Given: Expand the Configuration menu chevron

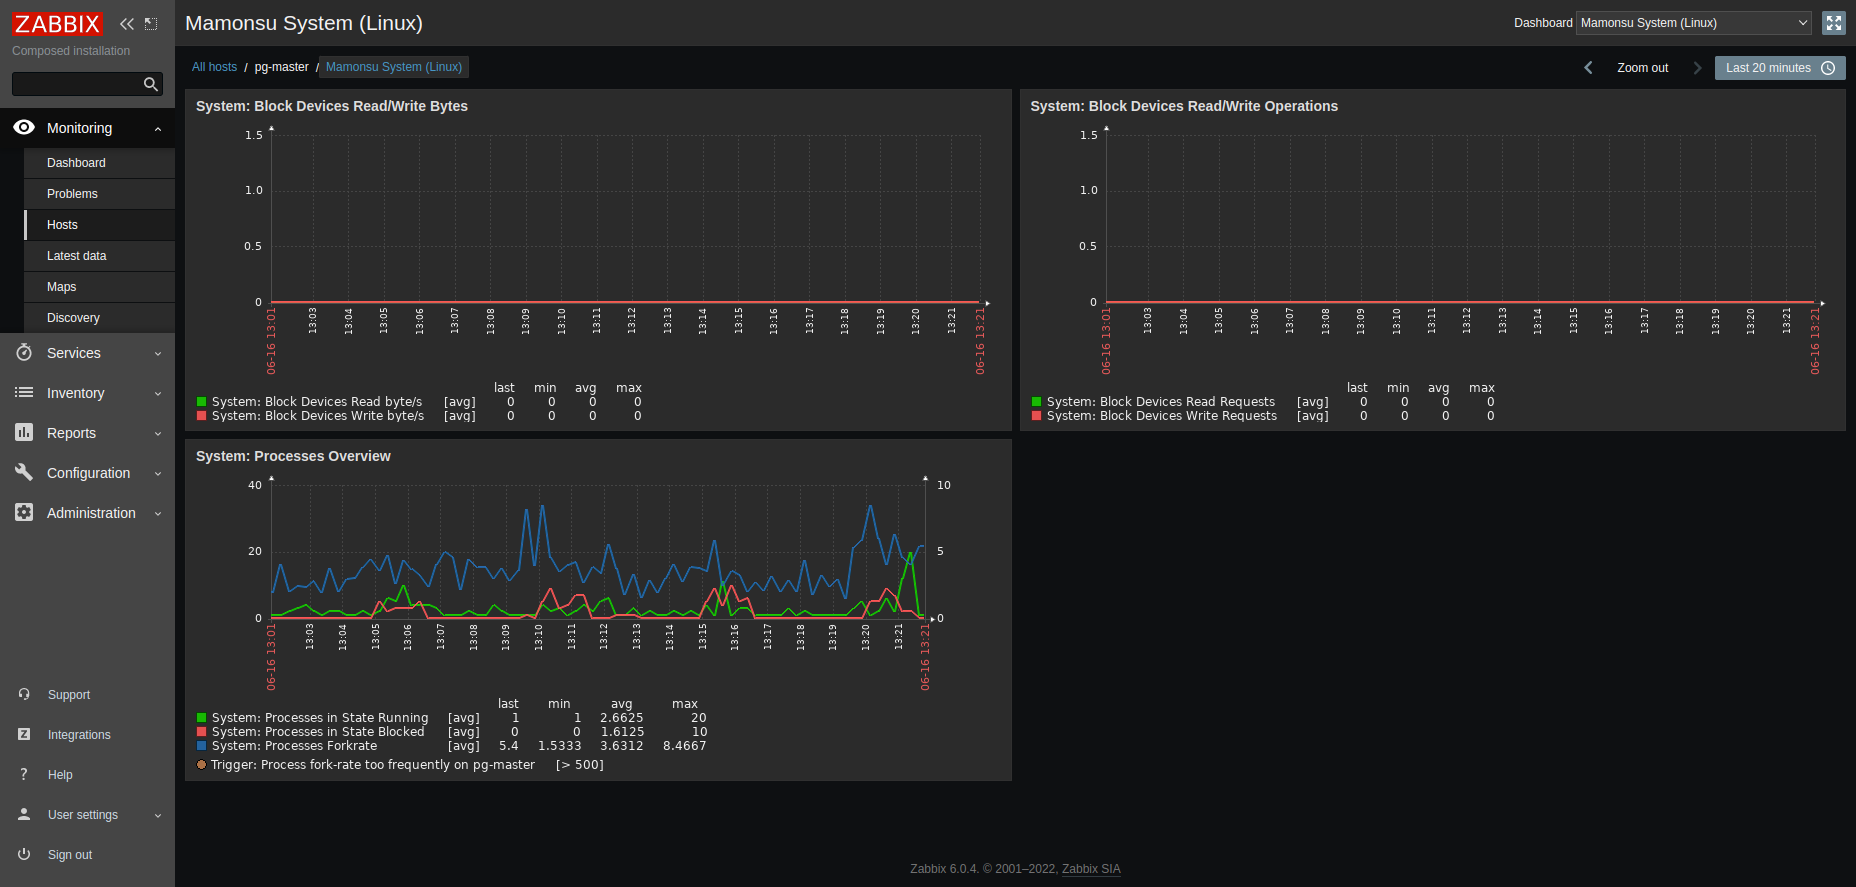Looking at the screenshot, I should (x=158, y=473).
